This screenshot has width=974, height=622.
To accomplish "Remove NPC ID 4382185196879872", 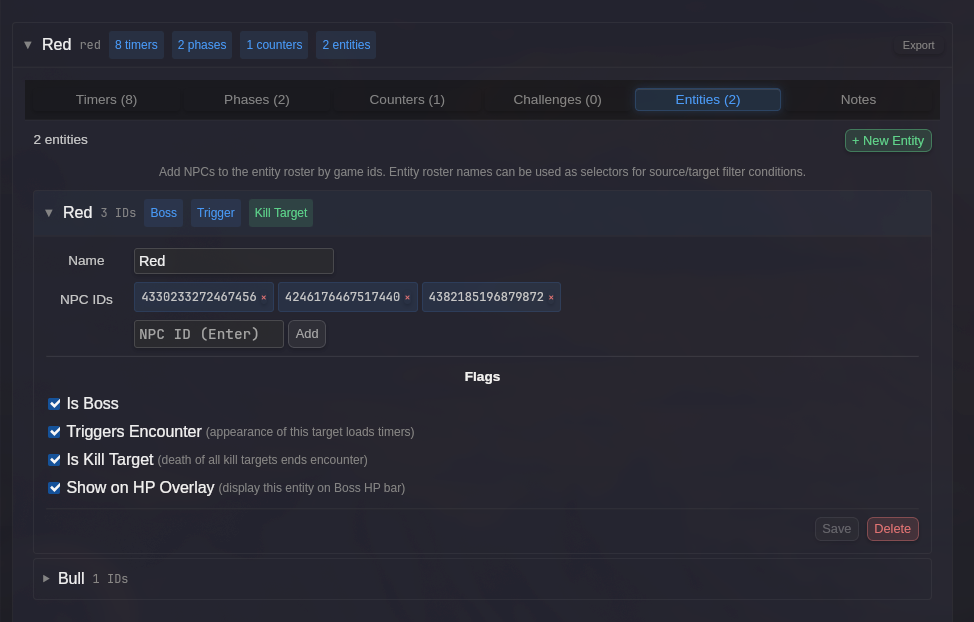I will (551, 298).
